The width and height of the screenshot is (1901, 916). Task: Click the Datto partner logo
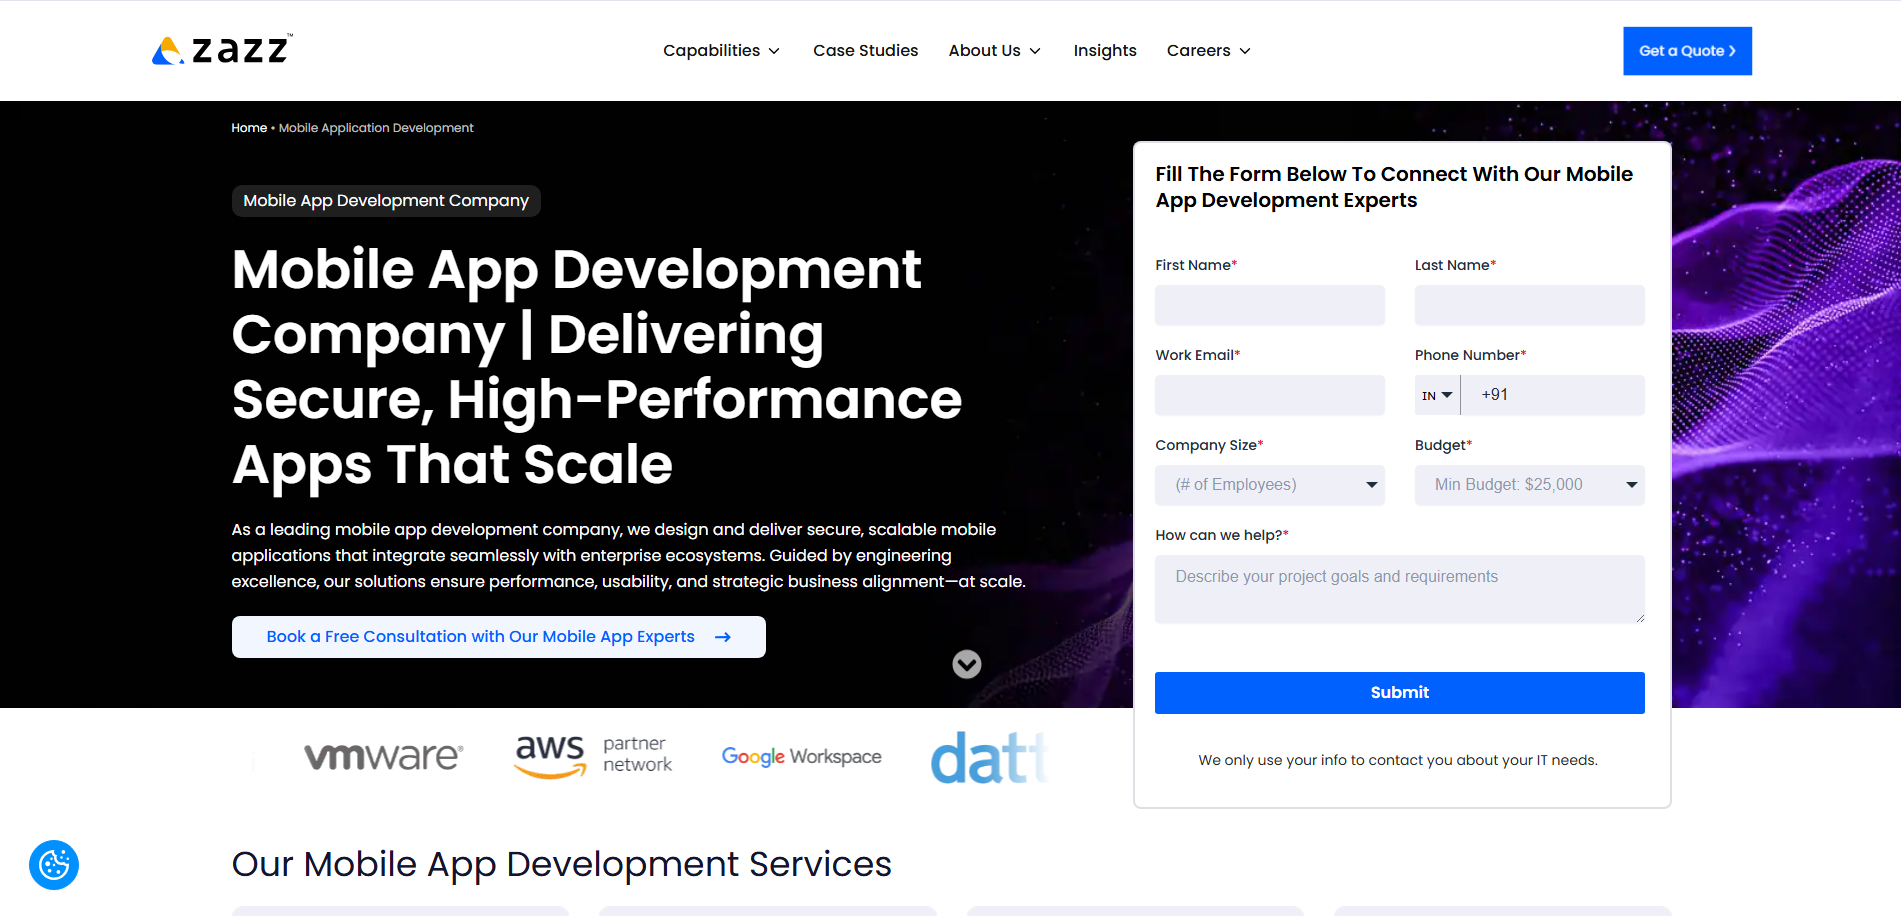click(x=988, y=758)
